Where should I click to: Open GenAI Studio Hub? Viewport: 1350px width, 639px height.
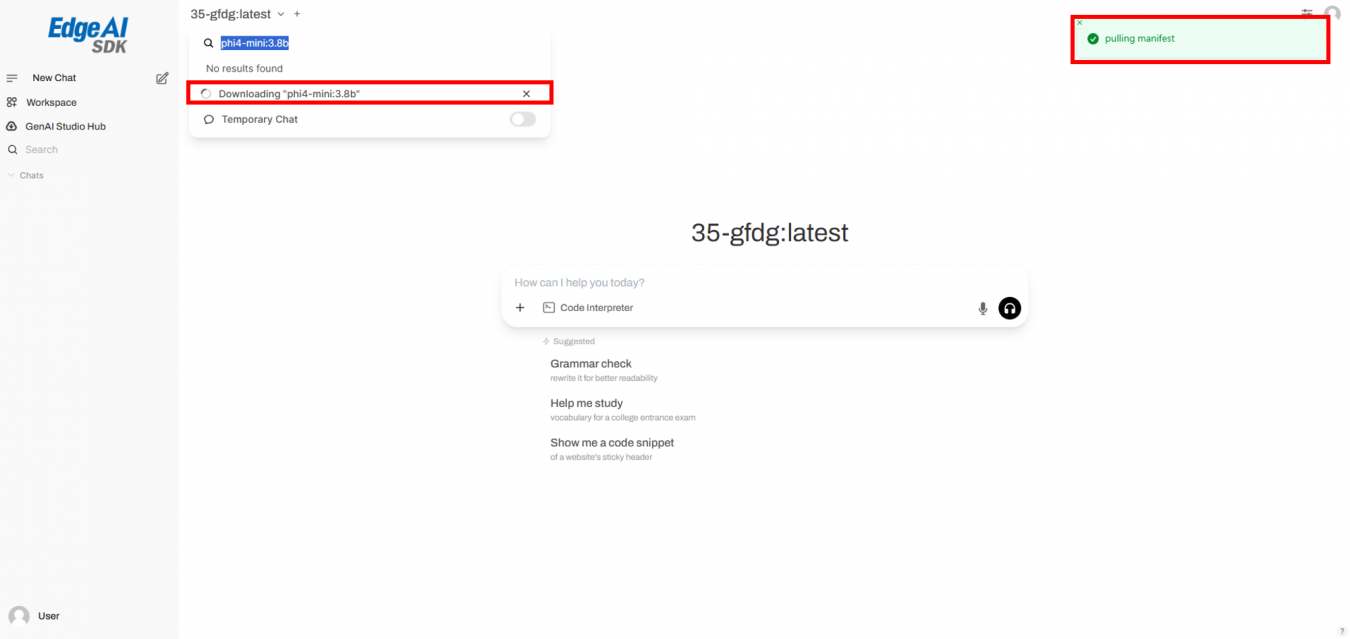coord(65,126)
